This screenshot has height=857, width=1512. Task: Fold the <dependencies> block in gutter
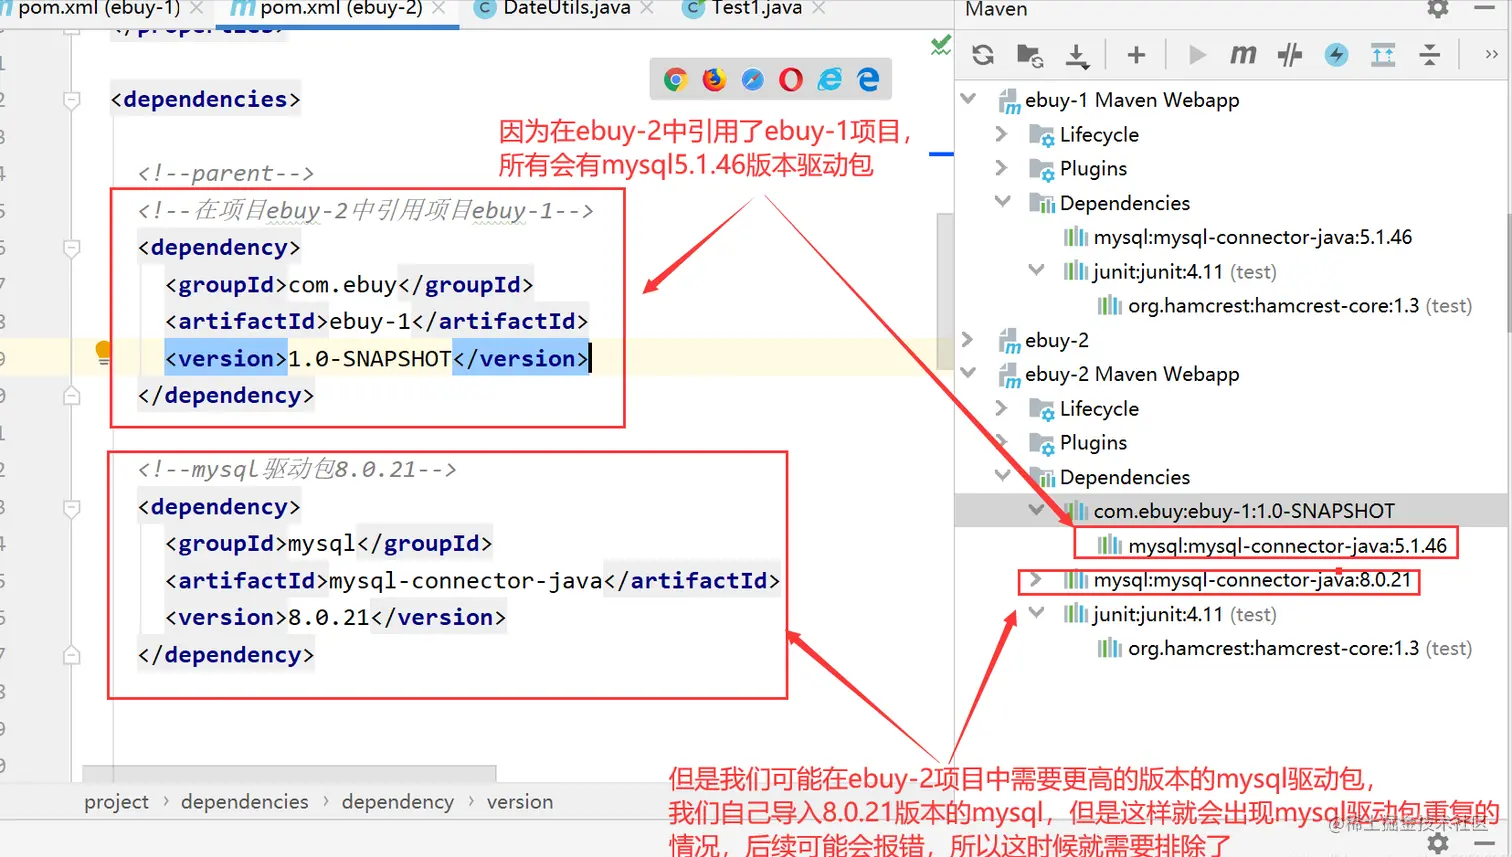pos(72,100)
